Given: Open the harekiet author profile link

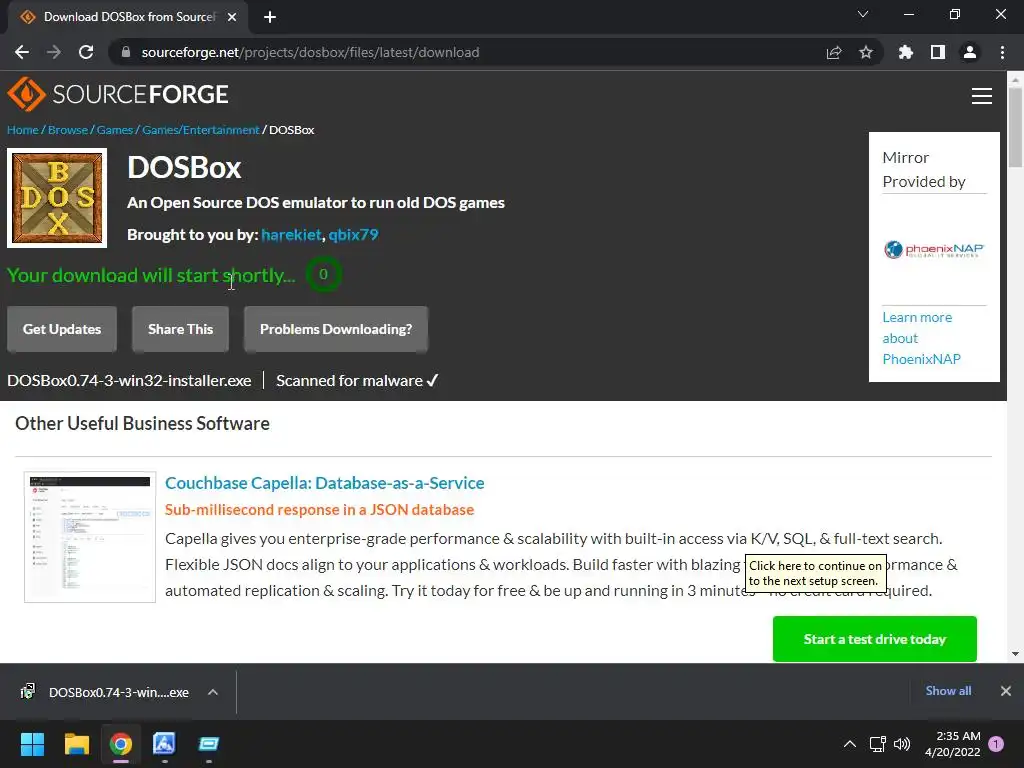Looking at the screenshot, I should [291, 234].
